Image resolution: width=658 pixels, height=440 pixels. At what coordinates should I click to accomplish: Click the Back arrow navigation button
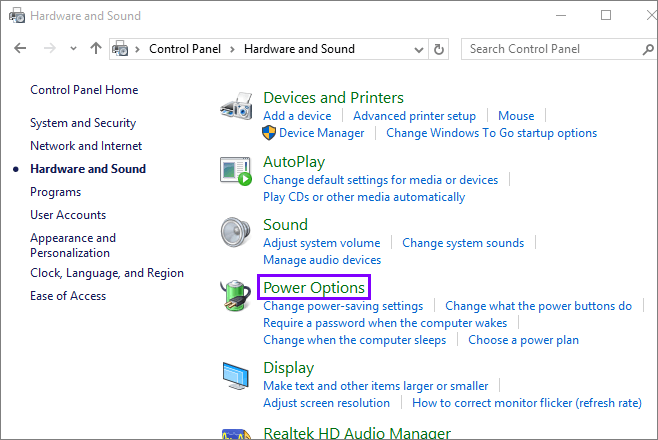click(22, 48)
